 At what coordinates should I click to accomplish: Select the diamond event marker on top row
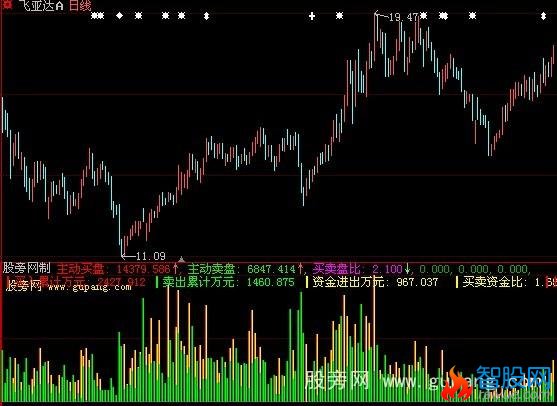120,16
